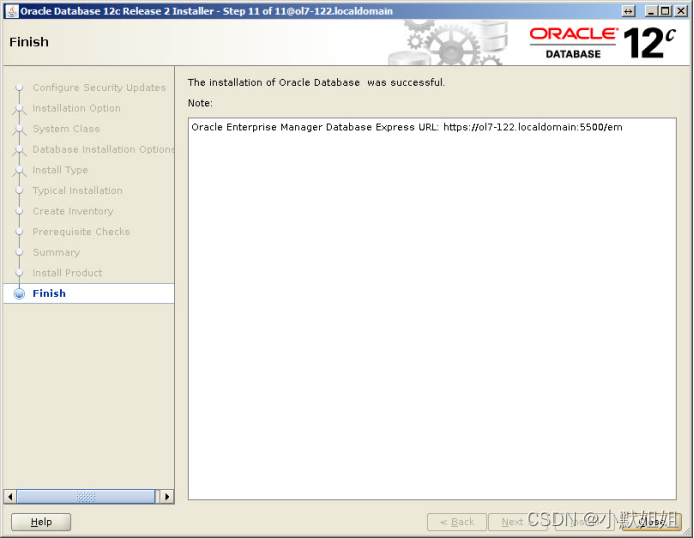694x538 pixels.
Task: Close the installer window via title bar X
Action: pos(681,11)
